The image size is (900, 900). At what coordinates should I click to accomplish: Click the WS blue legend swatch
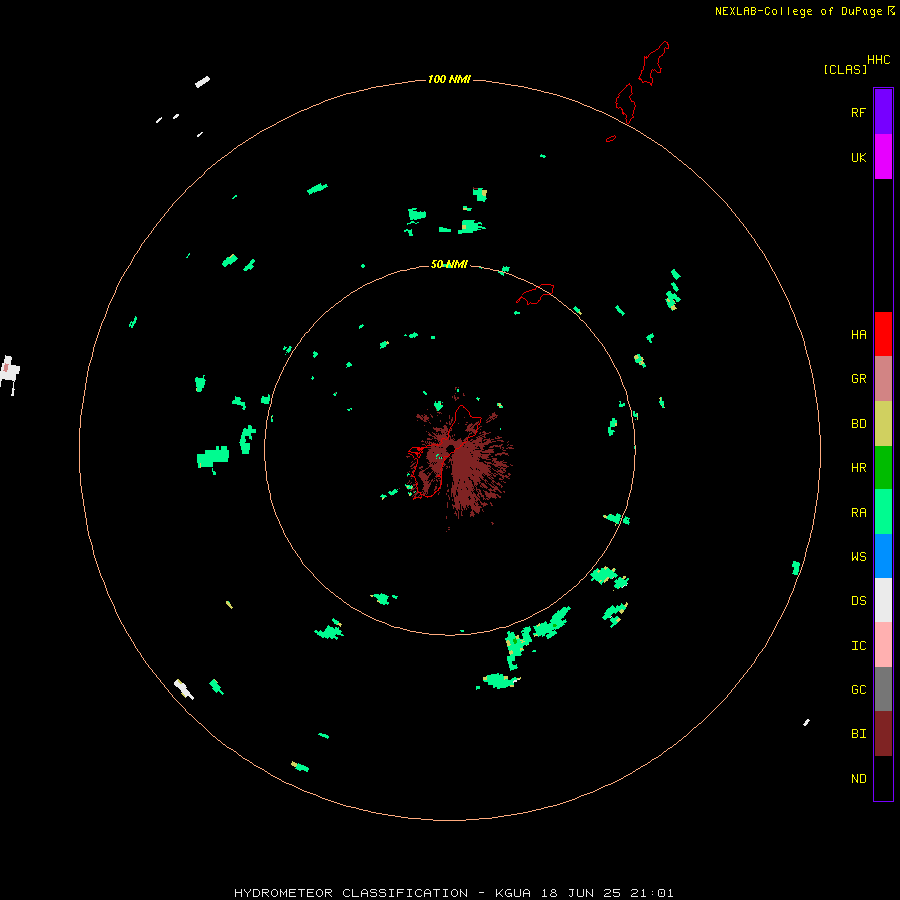(x=883, y=556)
